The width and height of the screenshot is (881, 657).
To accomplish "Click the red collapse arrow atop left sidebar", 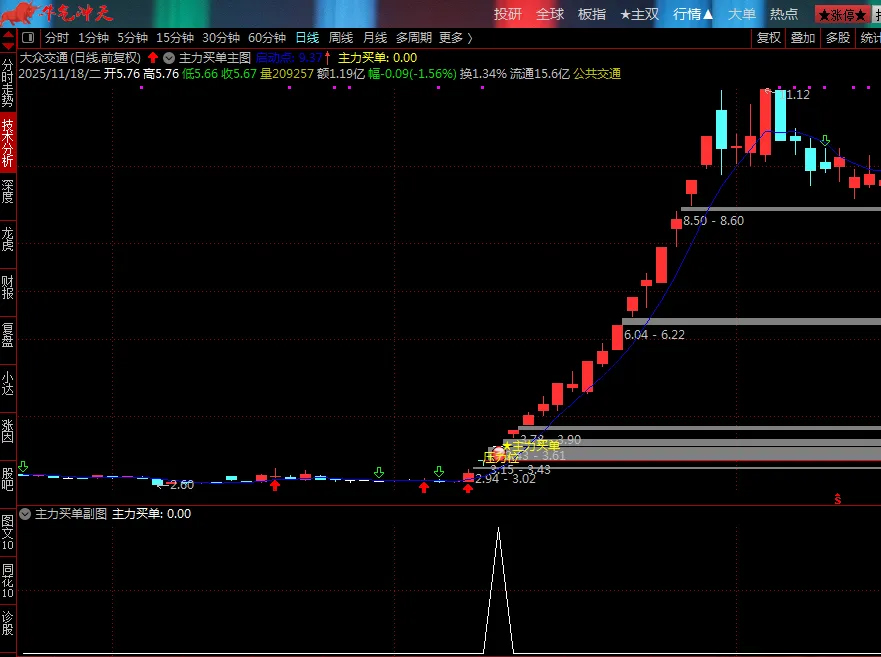I will coord(7,38).
